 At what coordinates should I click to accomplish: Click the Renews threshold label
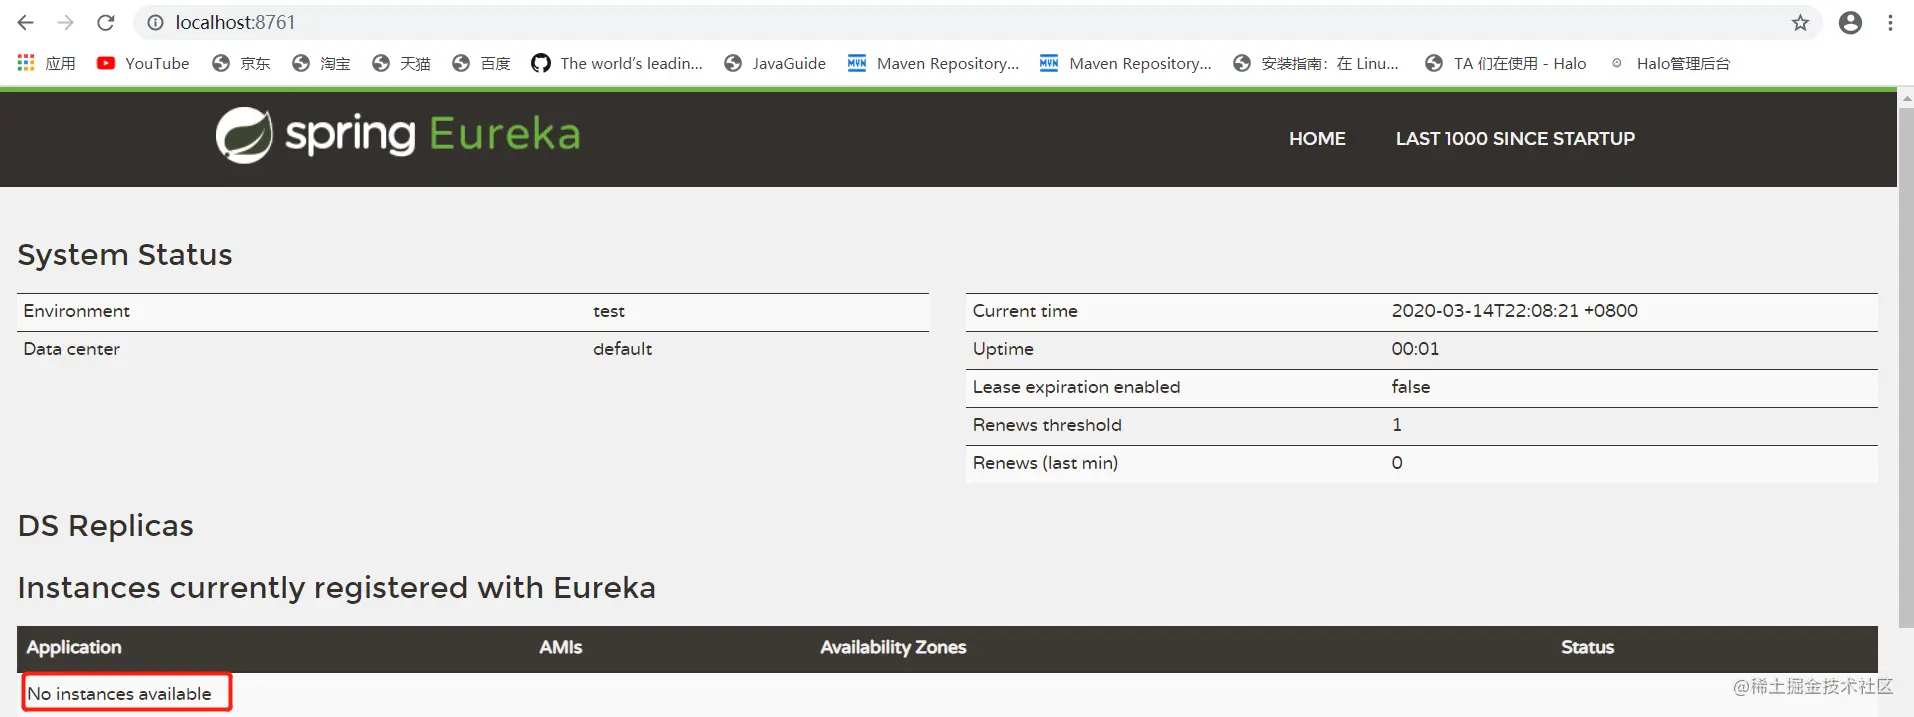tap(1047, 425)
